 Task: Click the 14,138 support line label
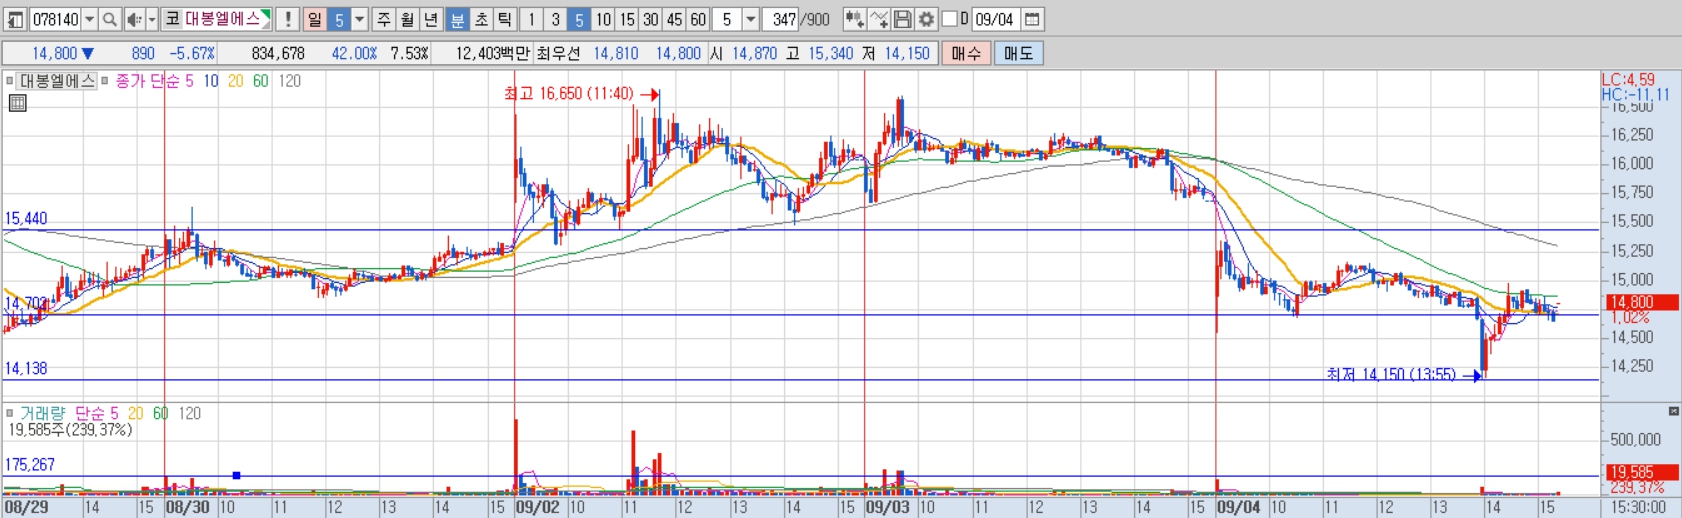pyautogui.click(x=26, y=368)
